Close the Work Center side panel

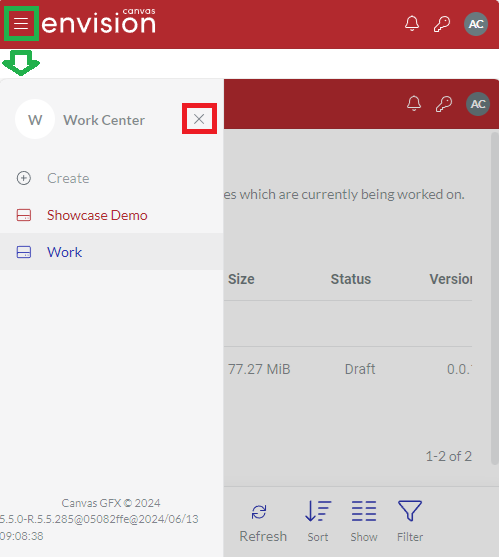pos(199,119)
